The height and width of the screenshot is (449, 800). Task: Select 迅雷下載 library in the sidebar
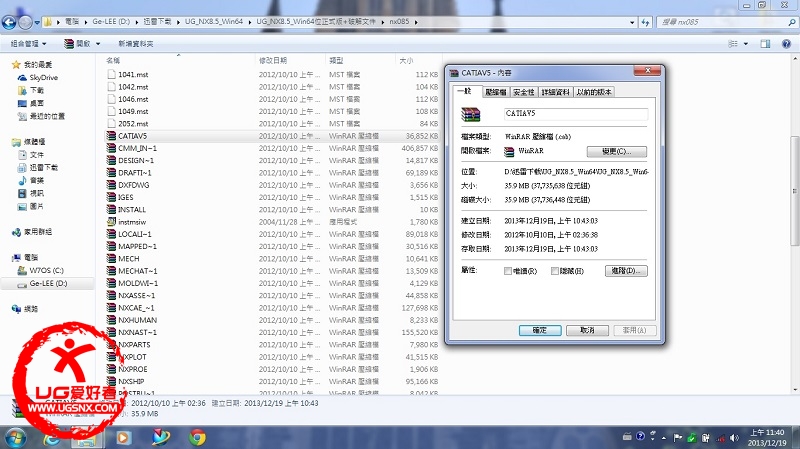click(x=43, y=167)
